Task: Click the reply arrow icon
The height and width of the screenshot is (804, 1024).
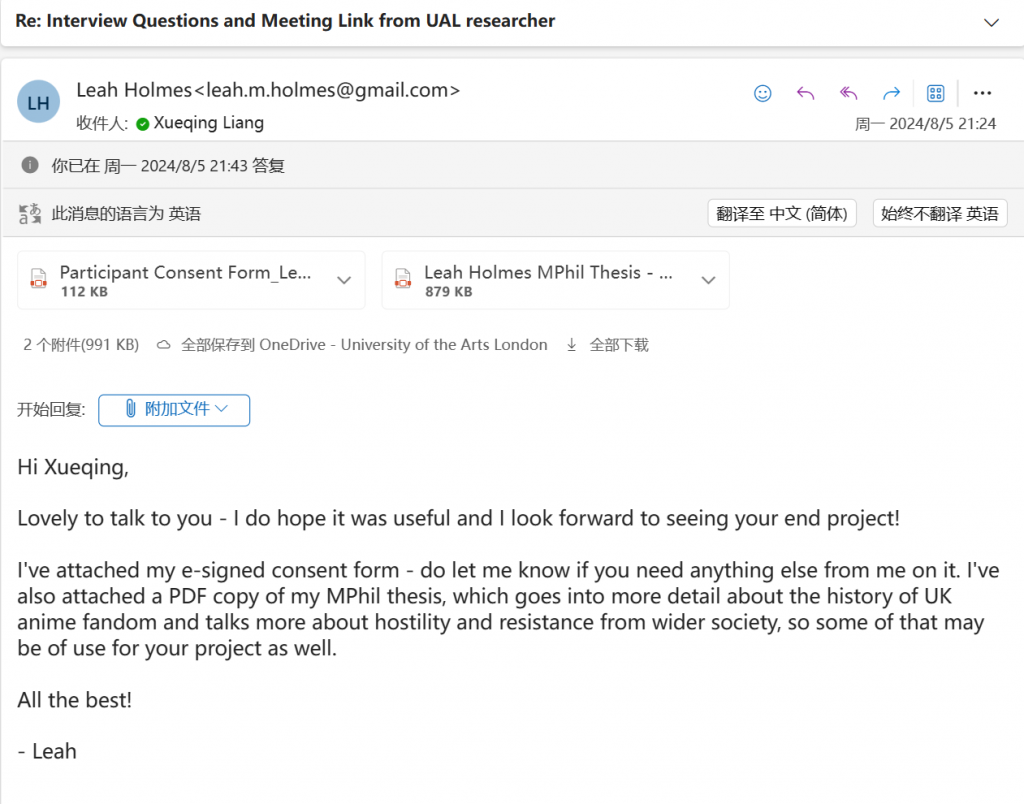Action: point(805,93)
